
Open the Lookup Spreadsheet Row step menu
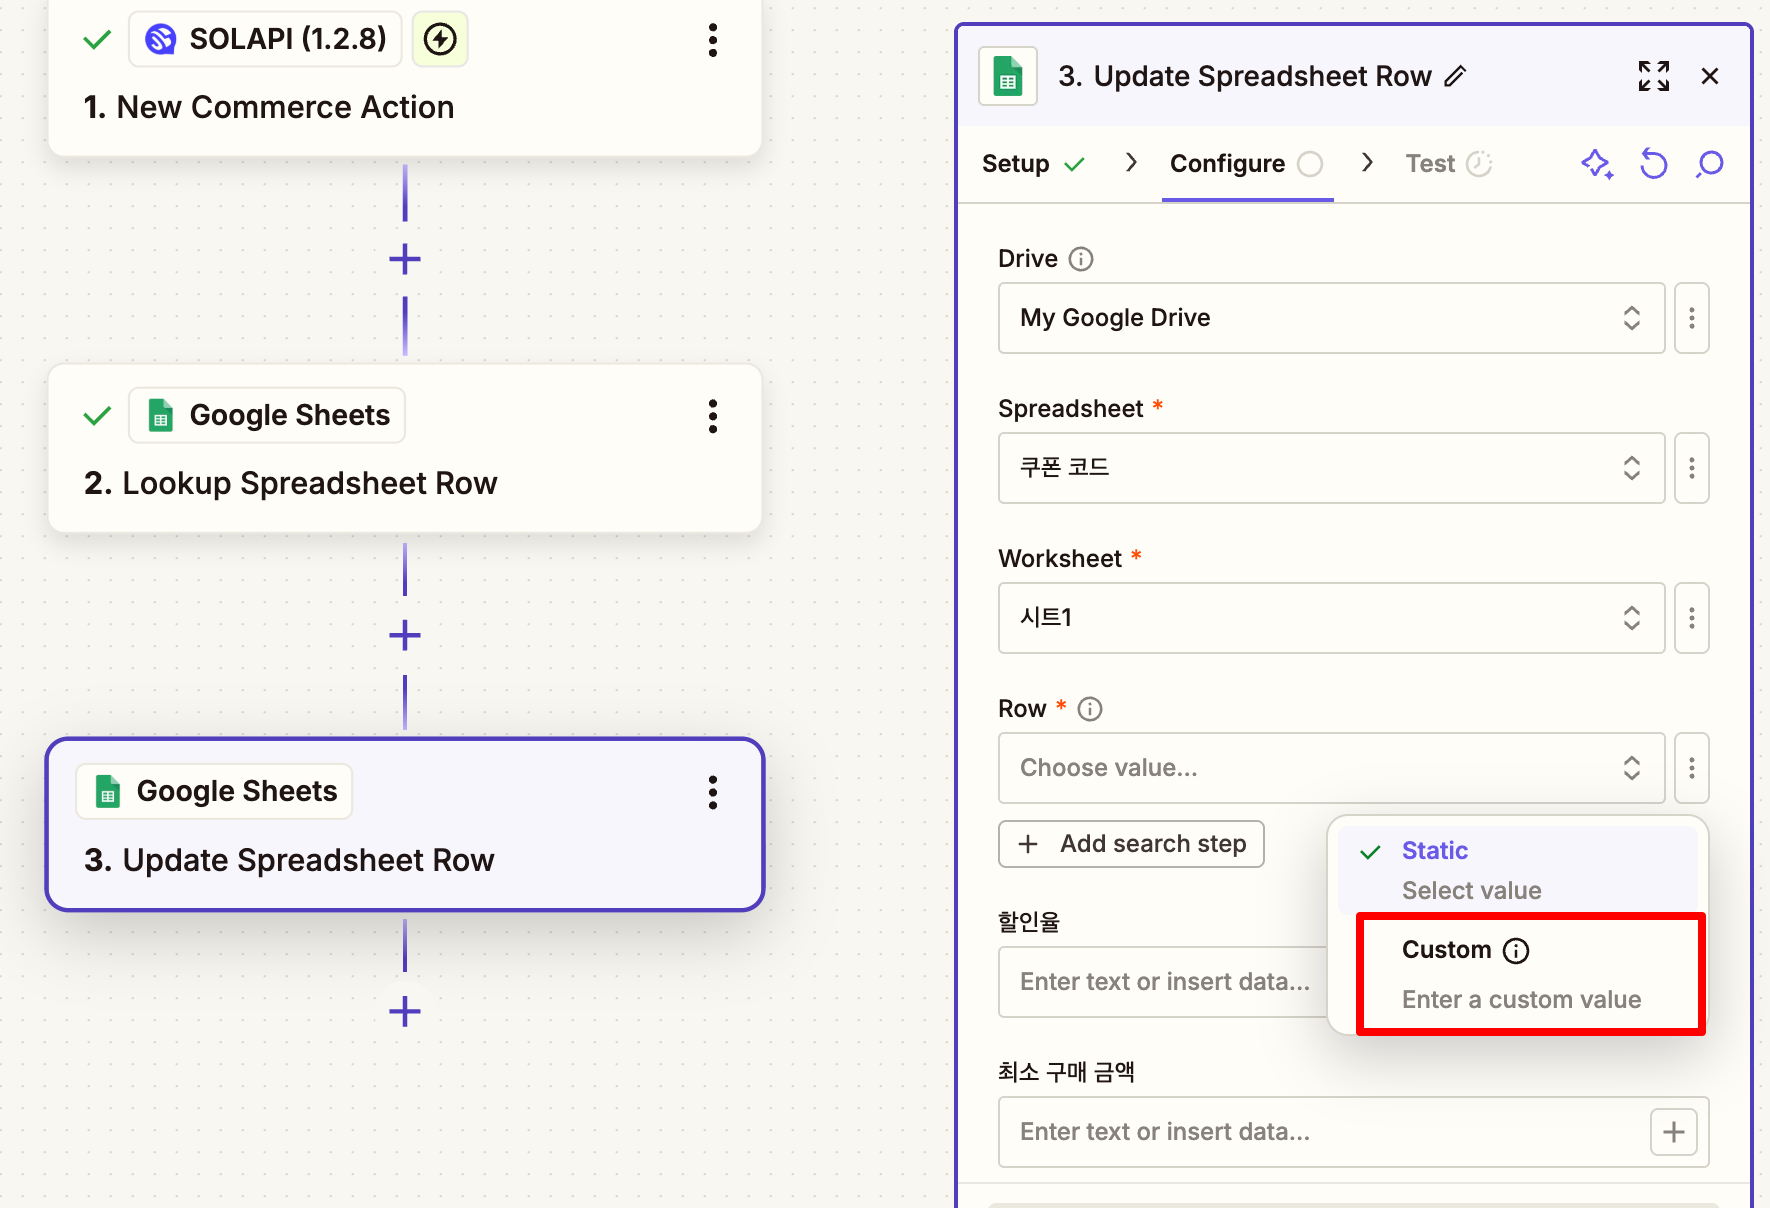[712, 416]
